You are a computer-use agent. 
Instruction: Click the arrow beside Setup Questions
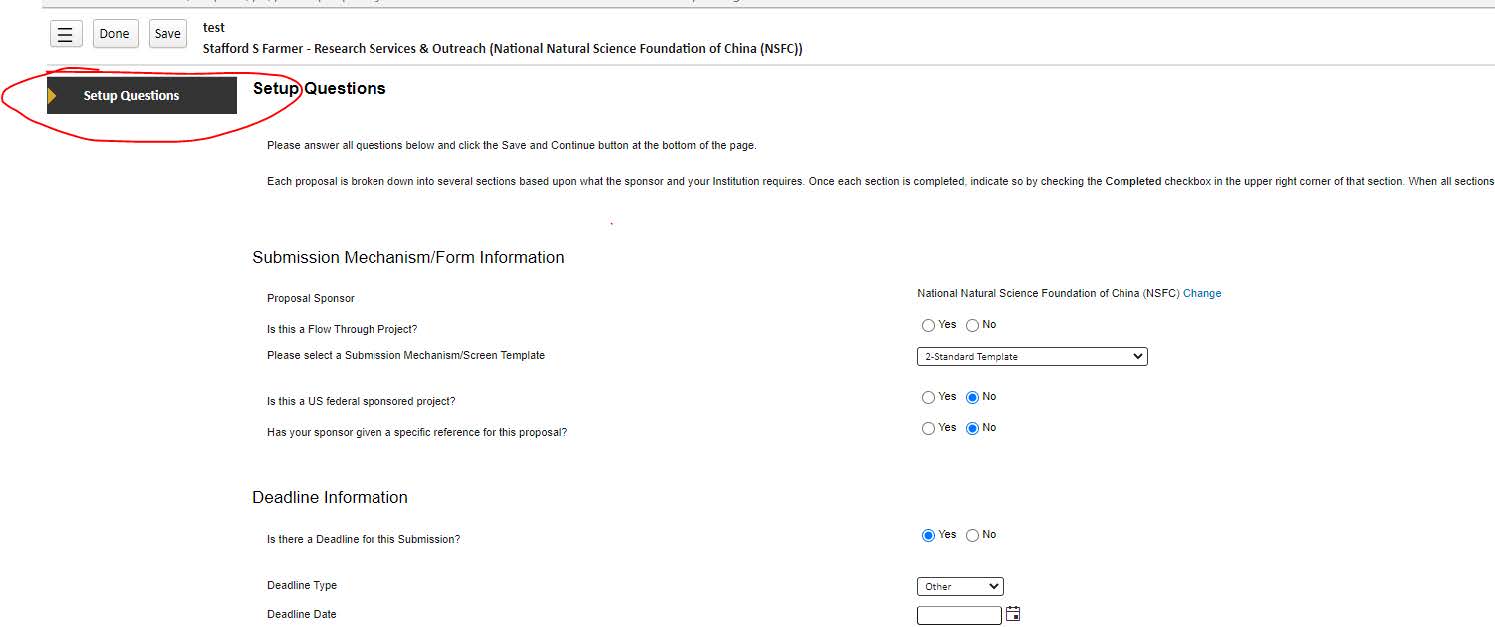[52, 96]
